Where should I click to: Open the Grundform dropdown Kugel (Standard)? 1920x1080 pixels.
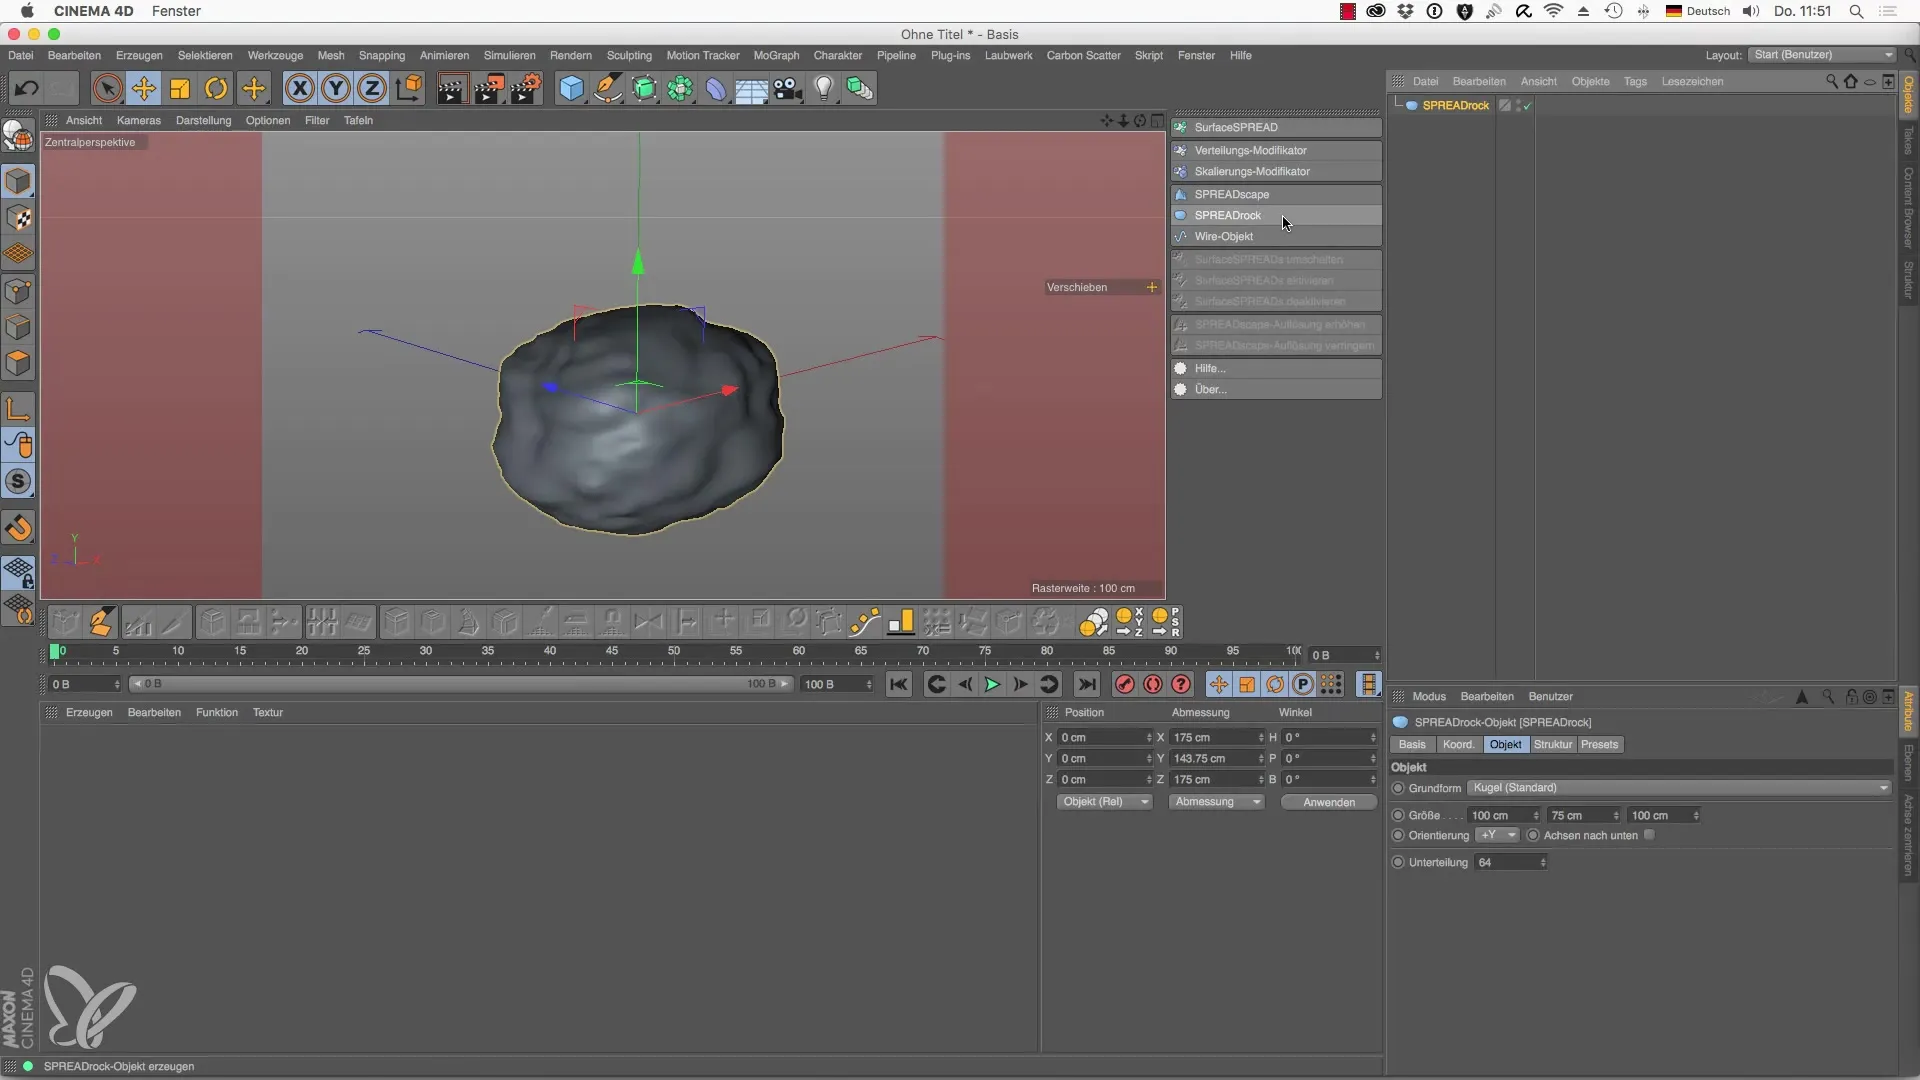pos(1680,788)
